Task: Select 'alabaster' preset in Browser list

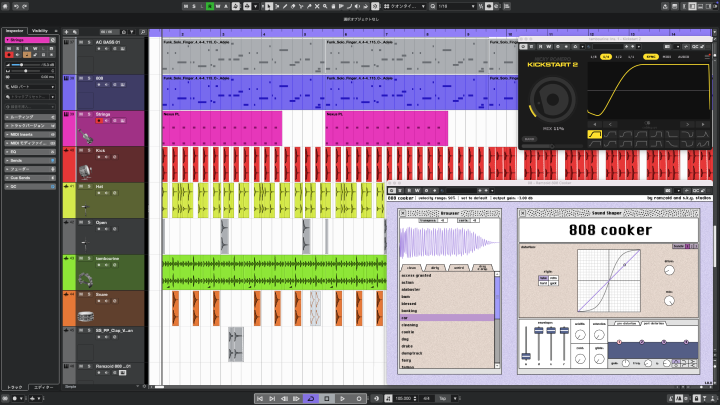Action: pos(411,290)
